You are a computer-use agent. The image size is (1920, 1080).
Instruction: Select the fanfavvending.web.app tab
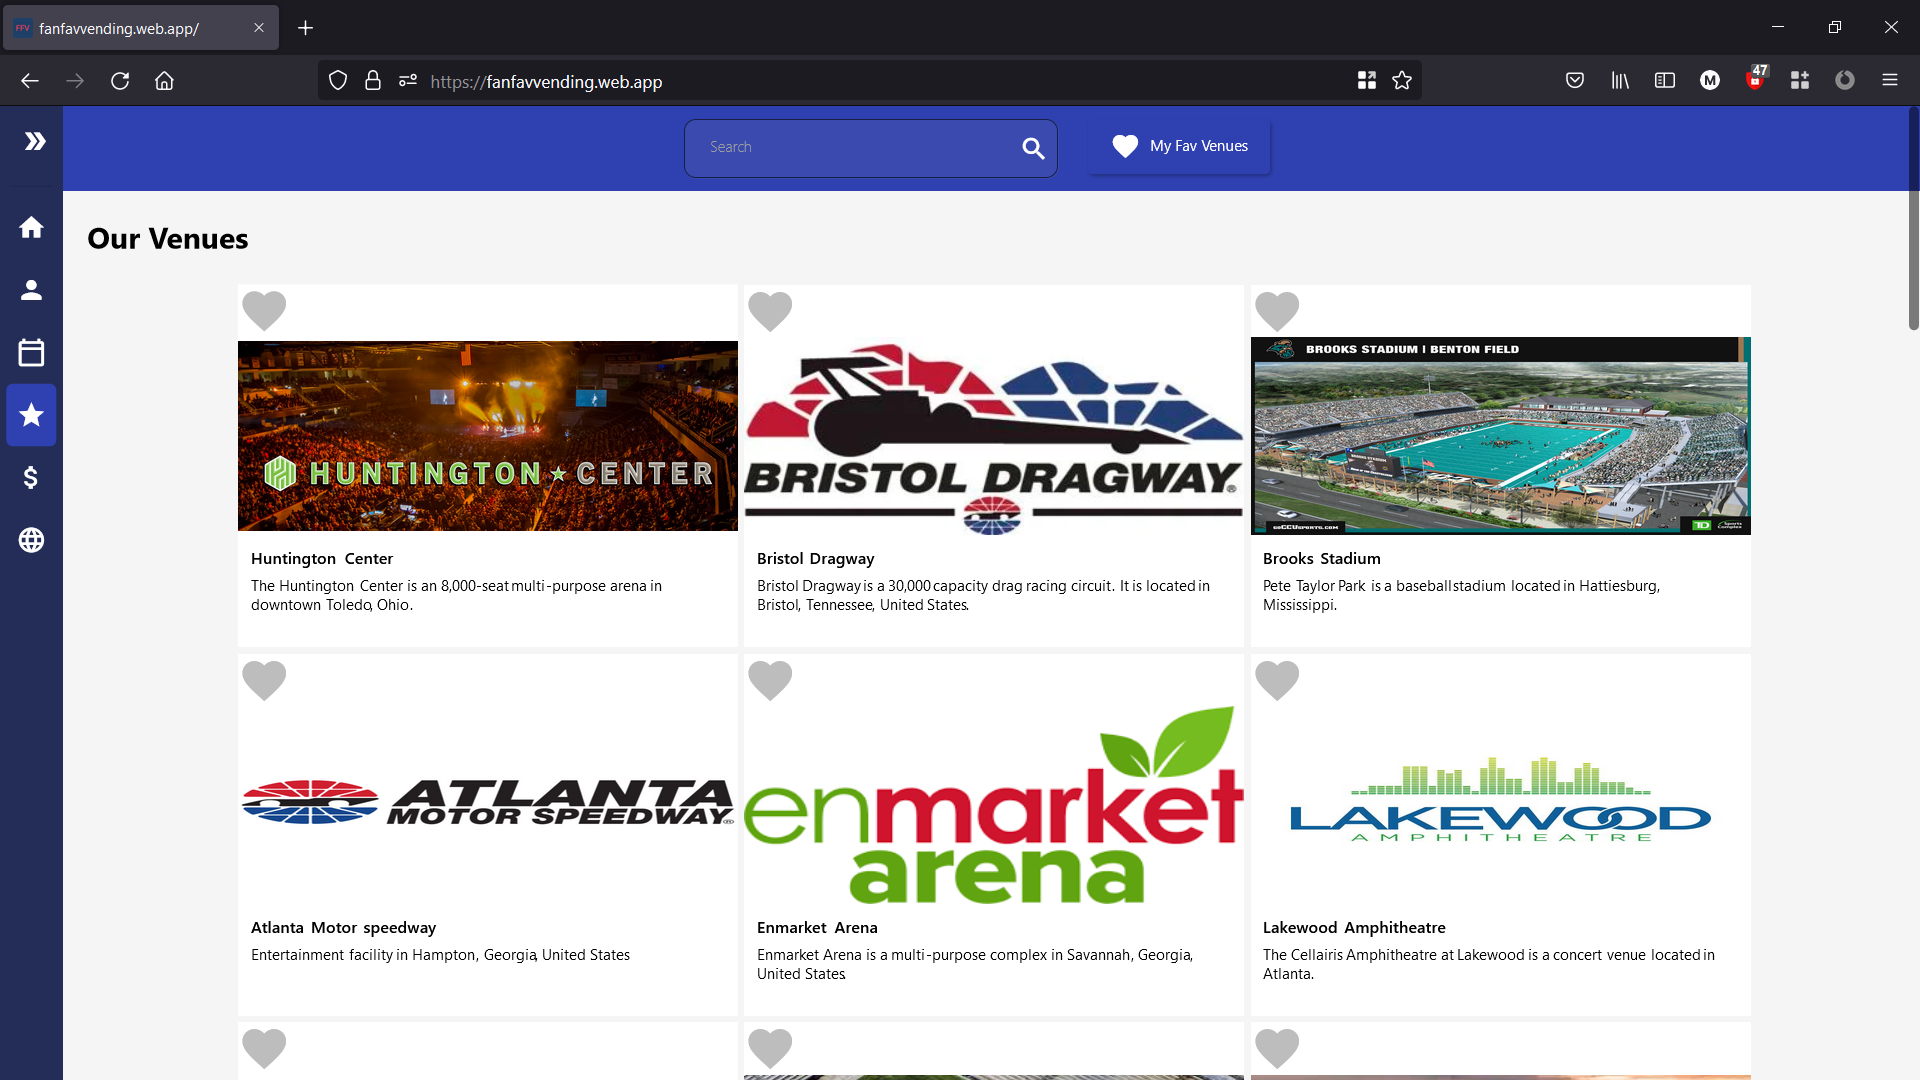(x=141, y=28)
